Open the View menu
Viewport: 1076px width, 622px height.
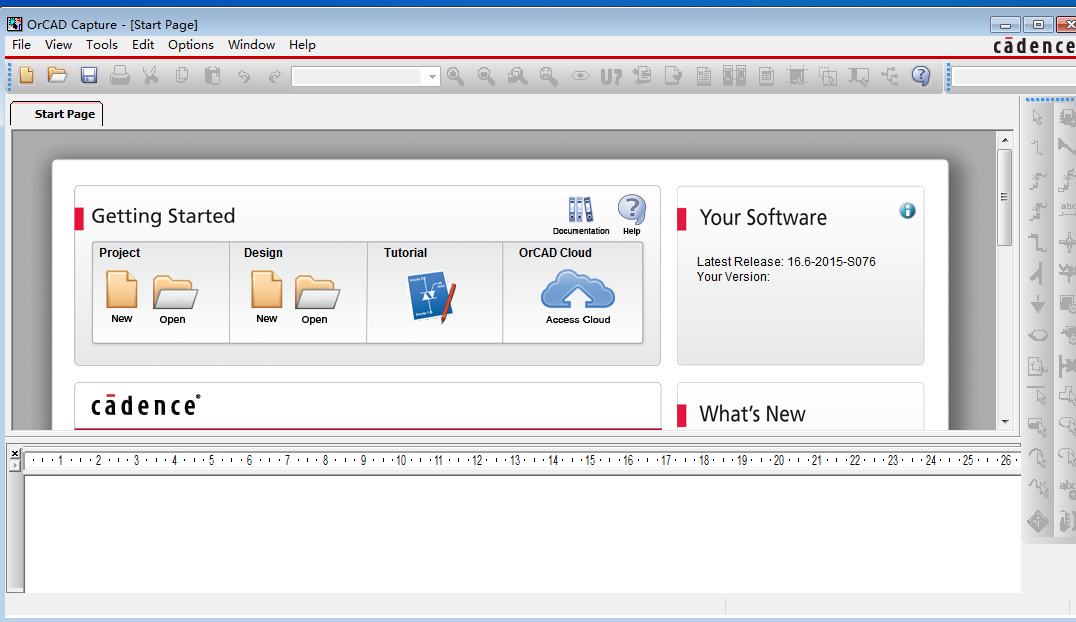[58, 45]
